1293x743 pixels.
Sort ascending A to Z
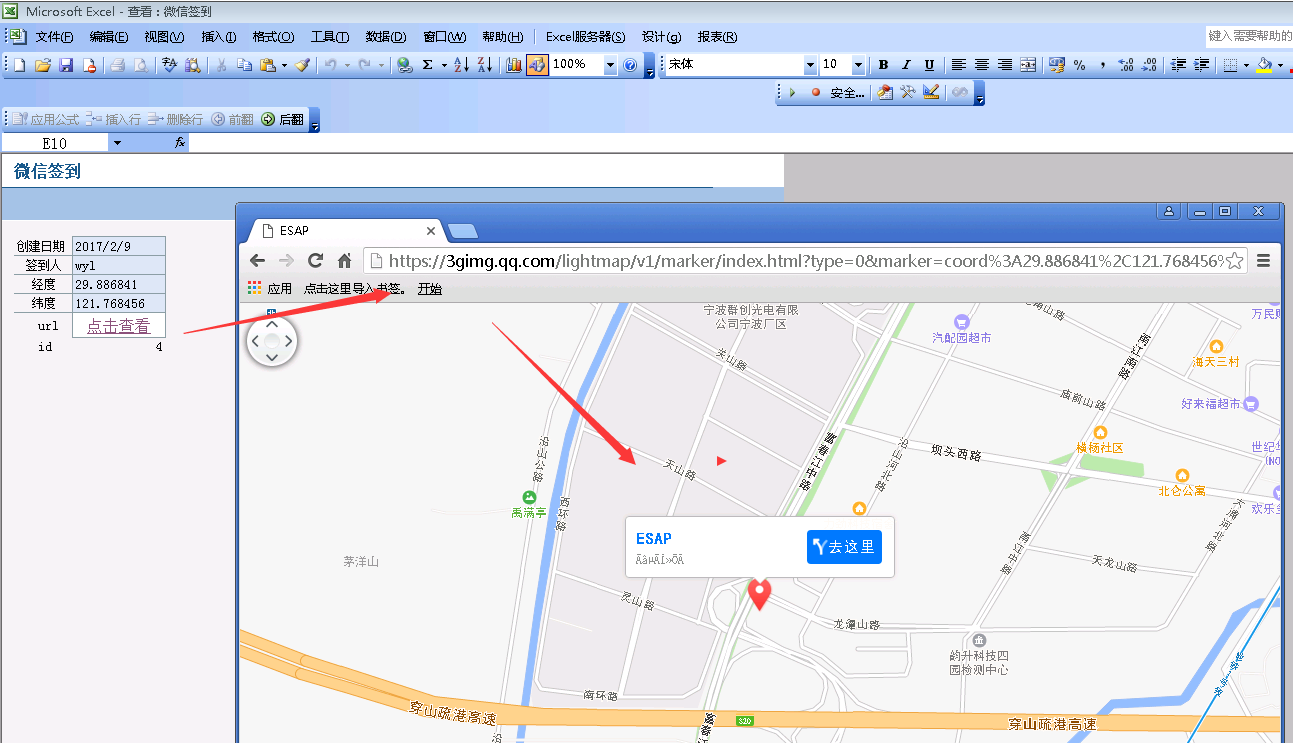coord(461,65)
